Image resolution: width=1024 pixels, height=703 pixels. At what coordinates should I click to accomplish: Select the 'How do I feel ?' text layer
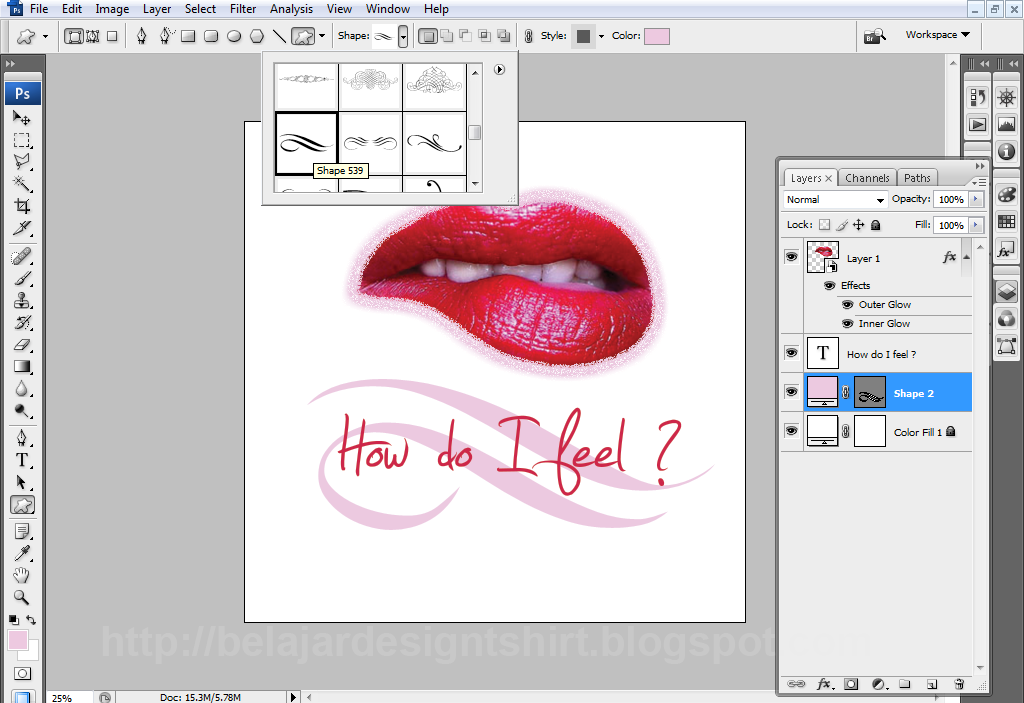881,354
